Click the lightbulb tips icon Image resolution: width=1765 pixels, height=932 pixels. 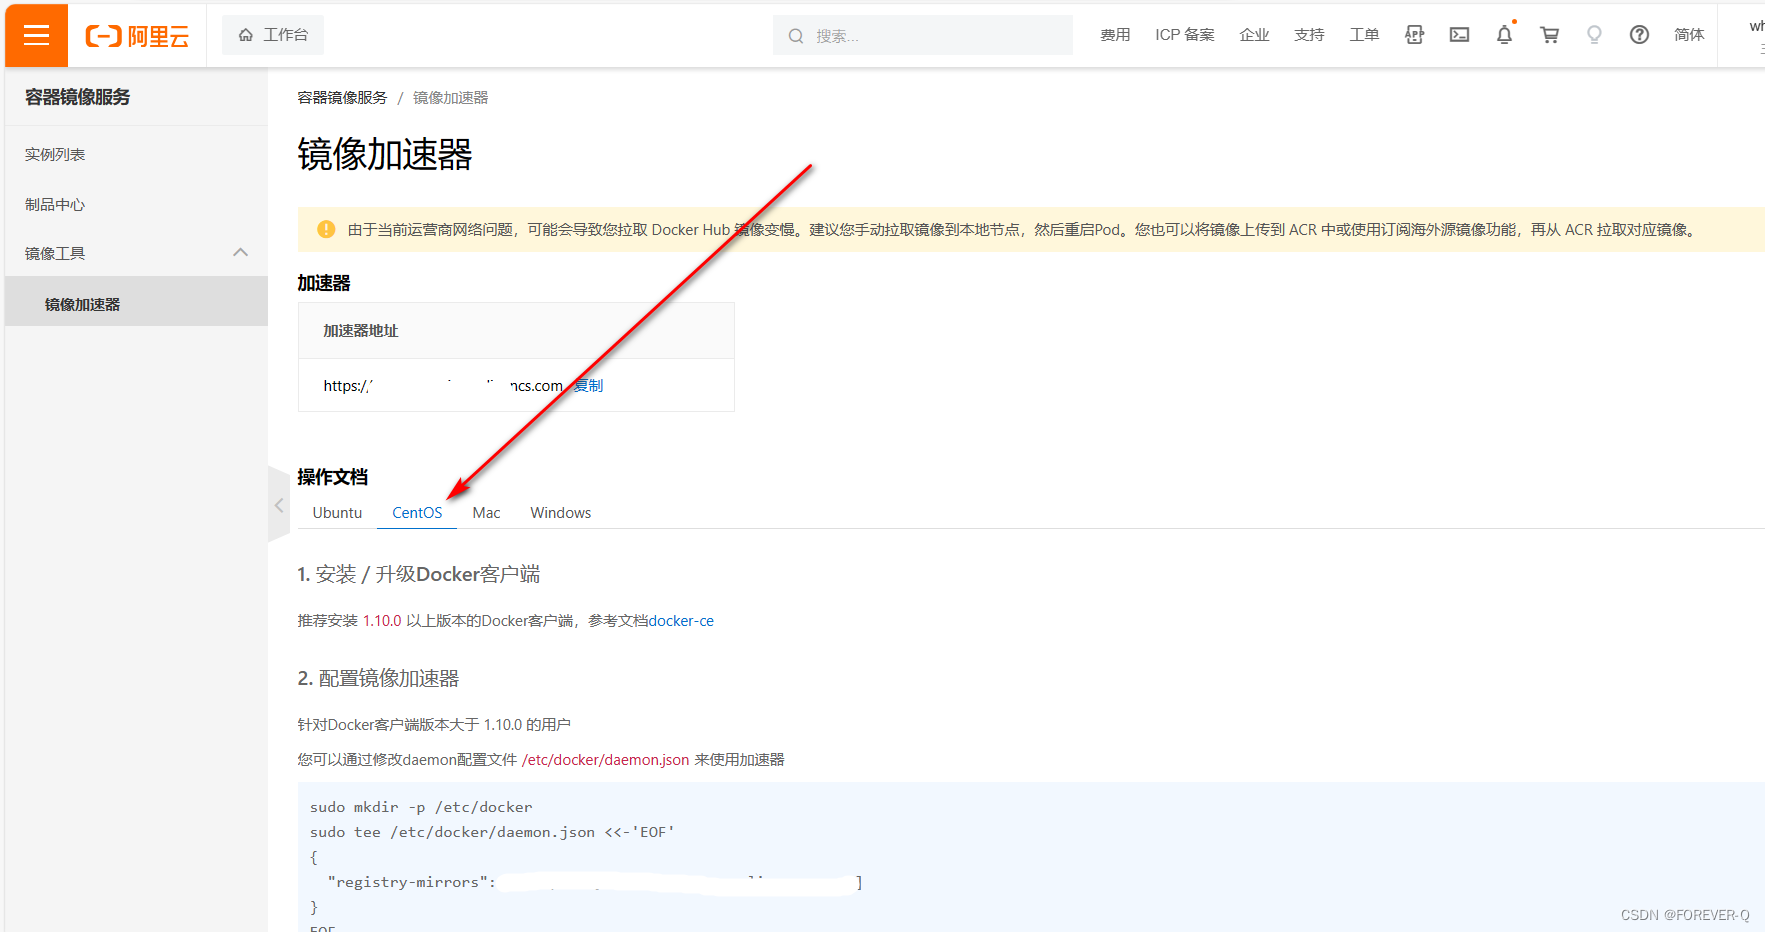[1594, 35]
